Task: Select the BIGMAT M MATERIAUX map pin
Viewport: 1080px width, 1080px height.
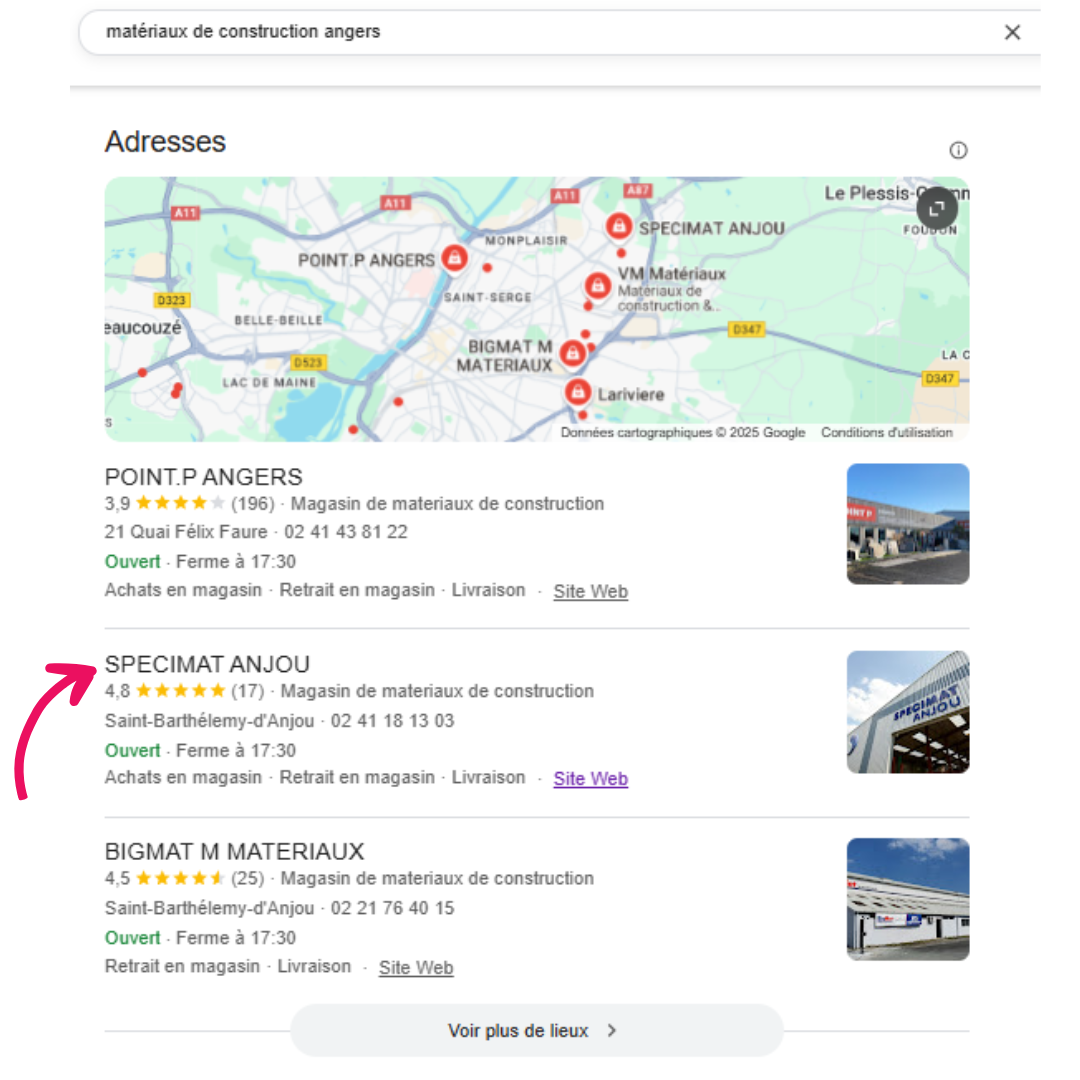Action: point(572,353)
